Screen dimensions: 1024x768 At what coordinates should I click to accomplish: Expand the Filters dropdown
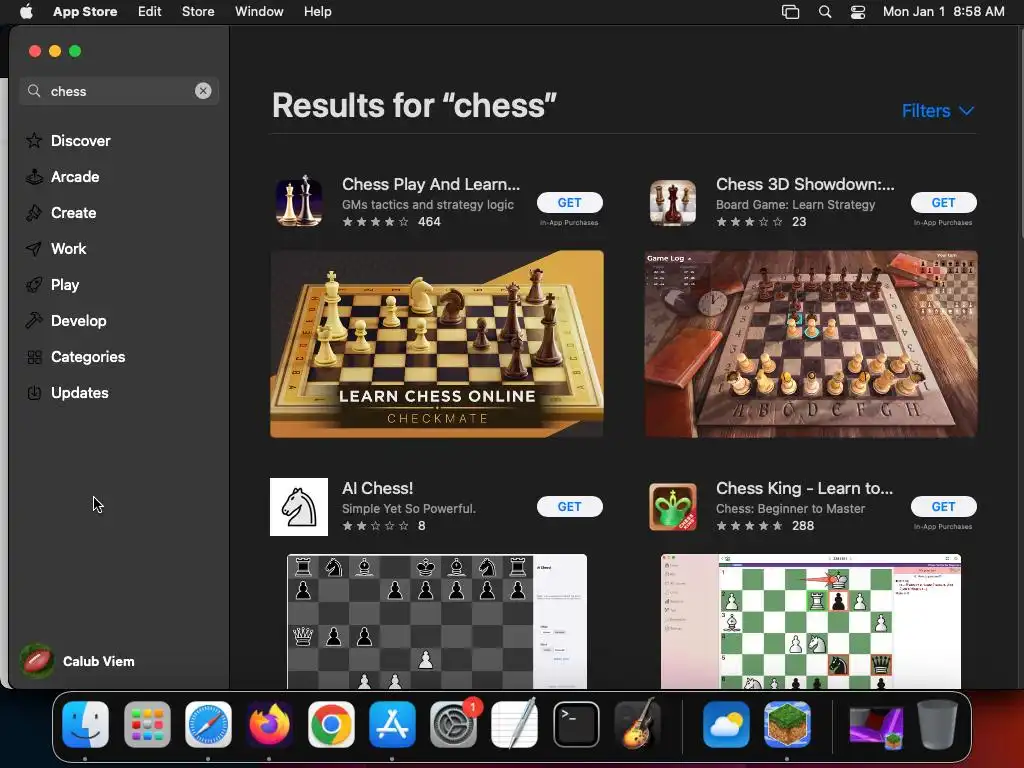coord(938,111)
